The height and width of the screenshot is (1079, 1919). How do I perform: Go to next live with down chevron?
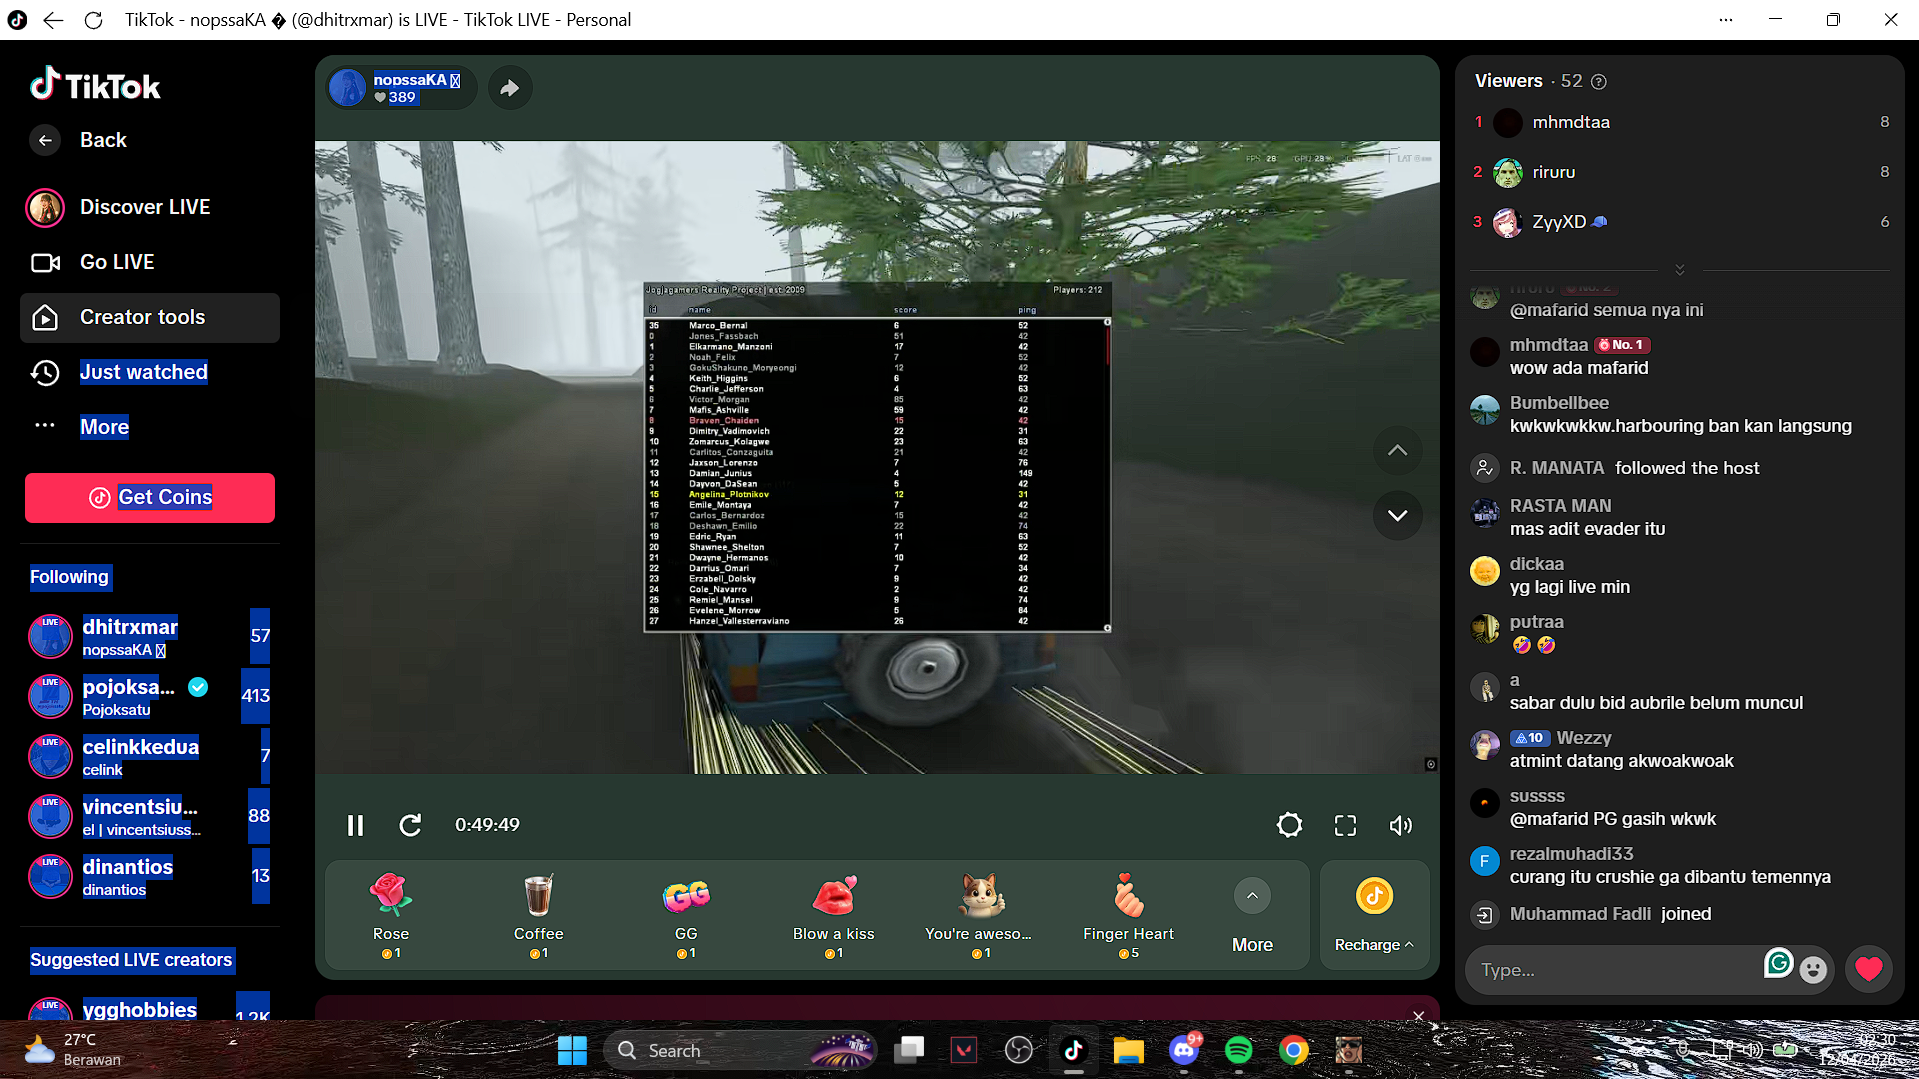coord(1398,515)
